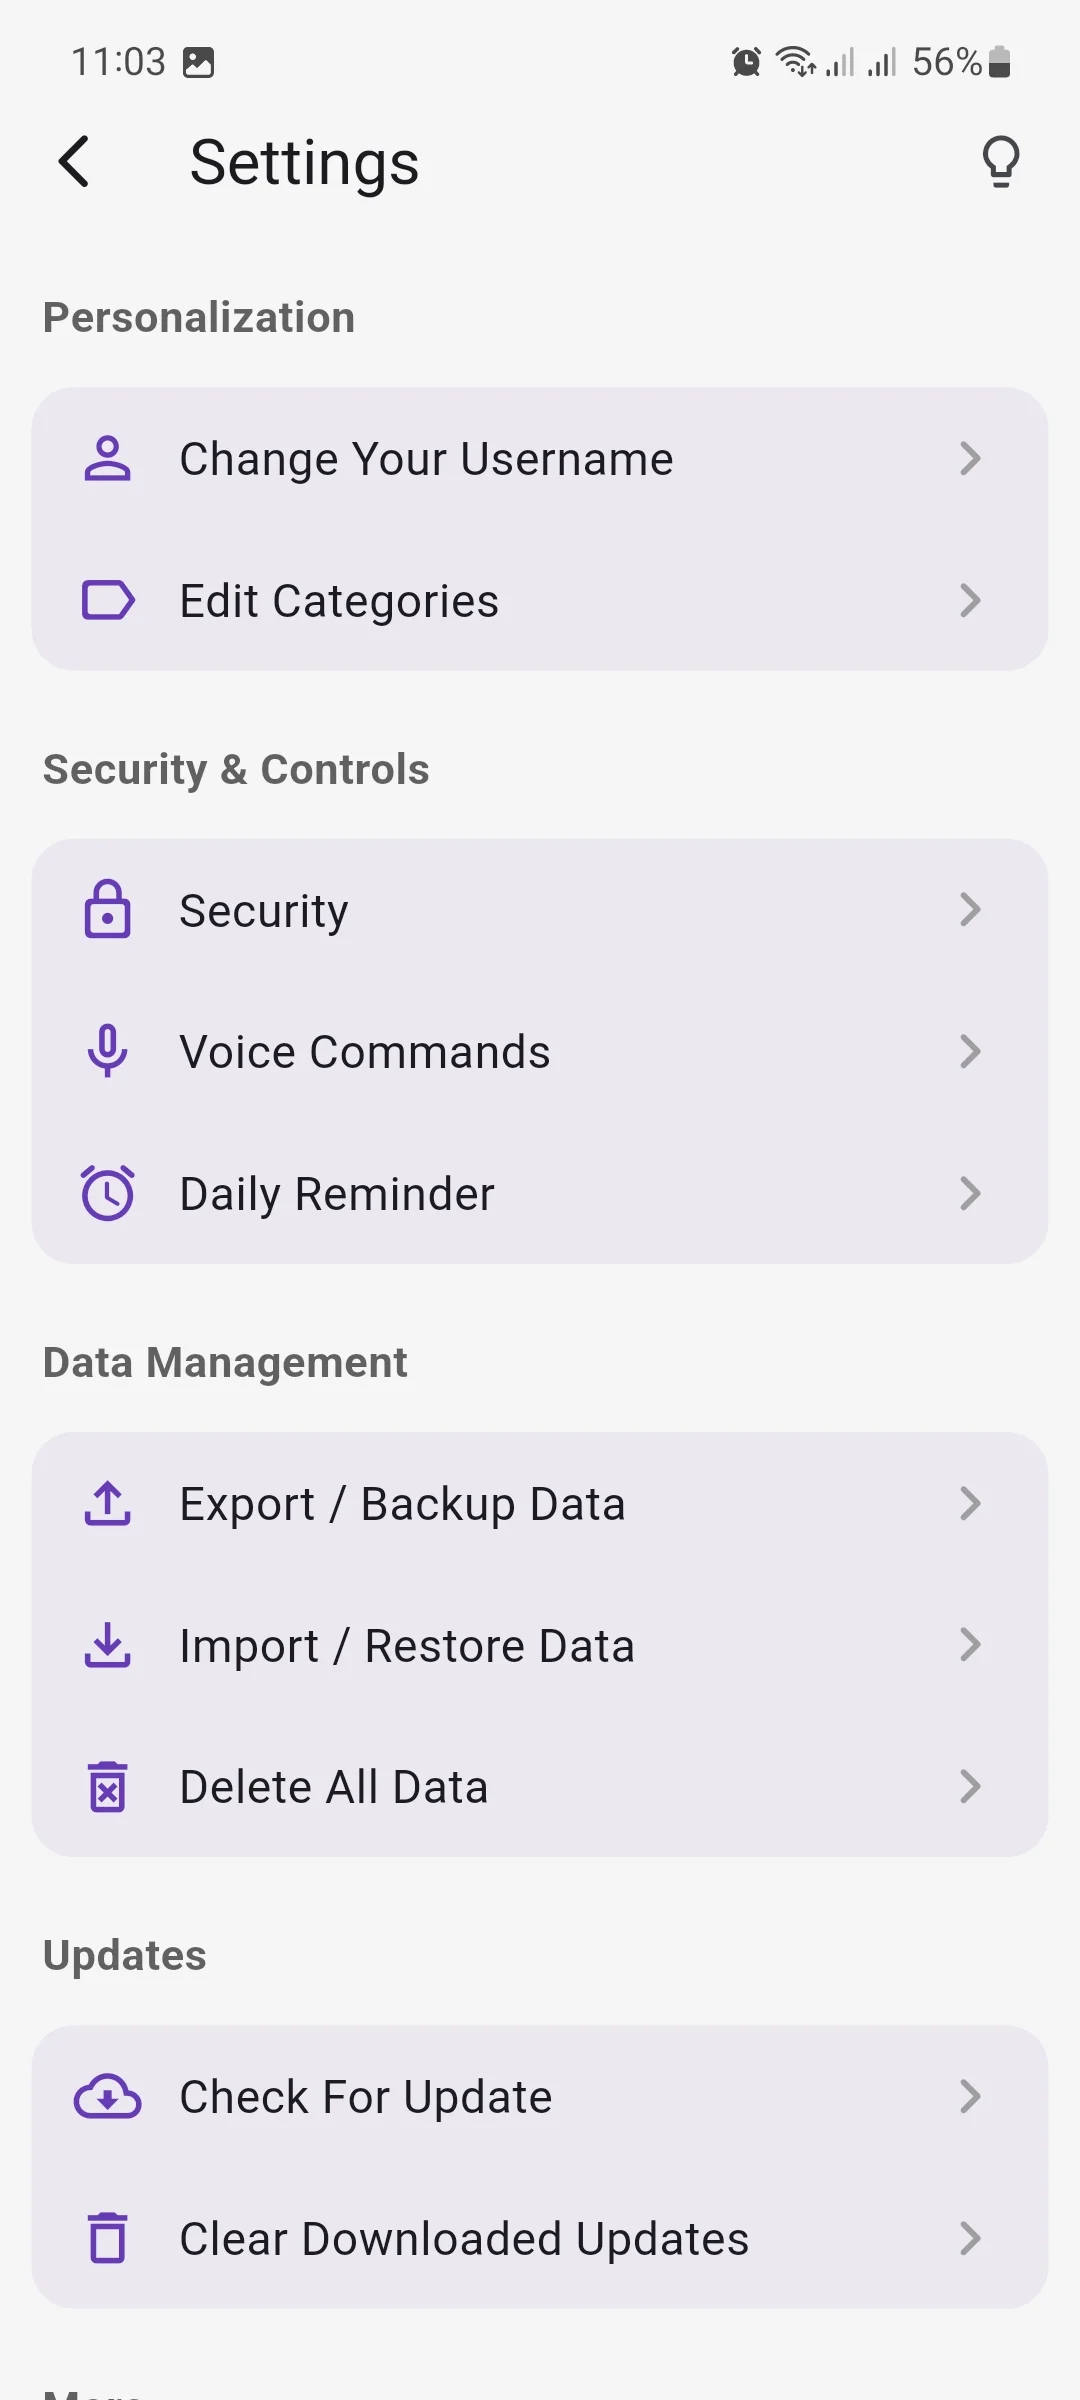
Task: Tap the back arrow icon
Action: point(75,162)
